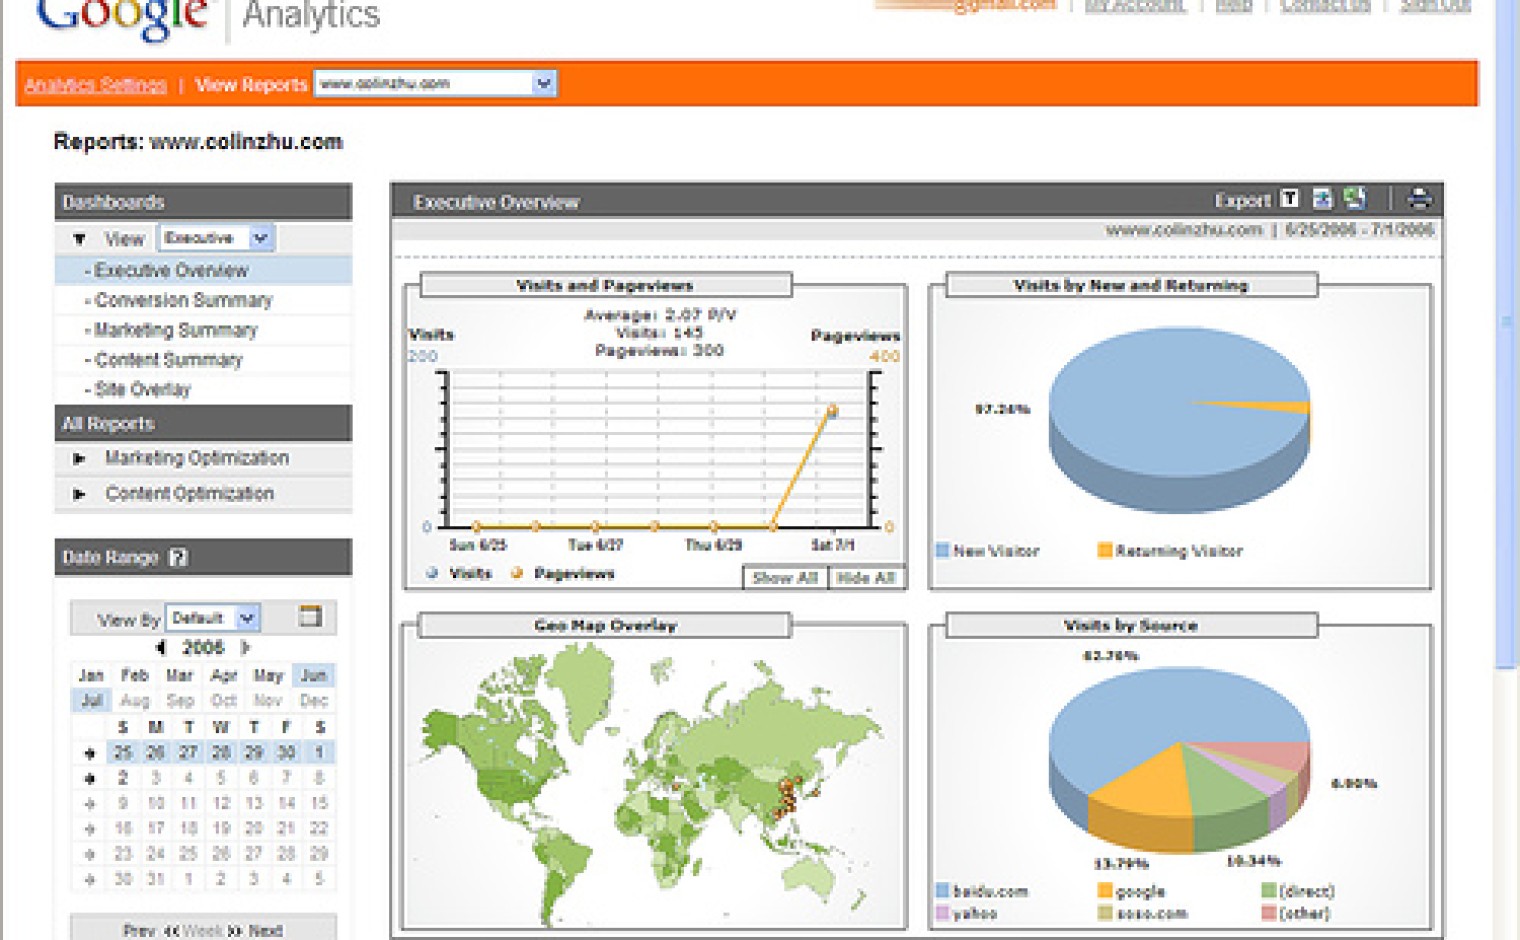The width and height of the screenshot is (1520, 940).
Task: Select week starting July 9 arrow
Action: [x=89, y=803]
